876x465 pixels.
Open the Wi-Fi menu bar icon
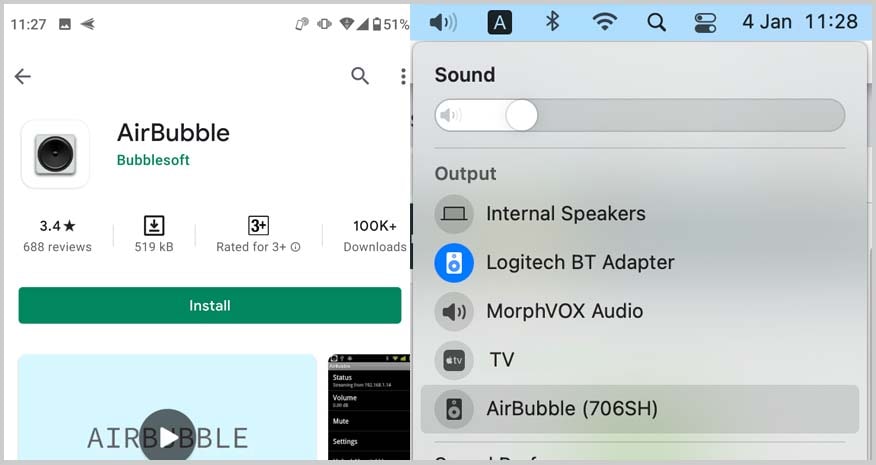click(604, 22)
